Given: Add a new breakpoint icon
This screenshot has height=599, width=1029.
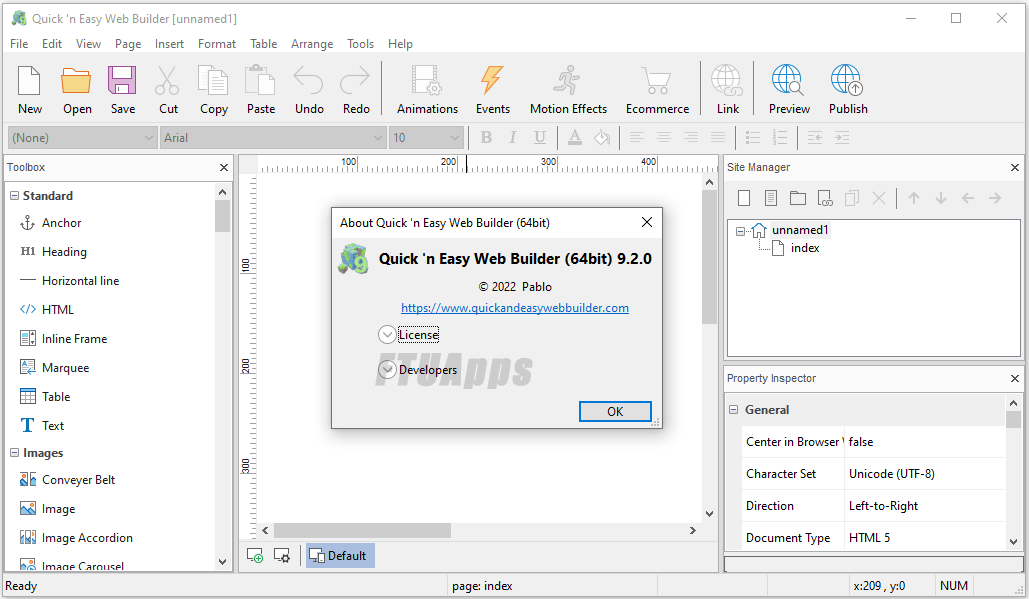Looking at the screenshot, I should (255, 556).
